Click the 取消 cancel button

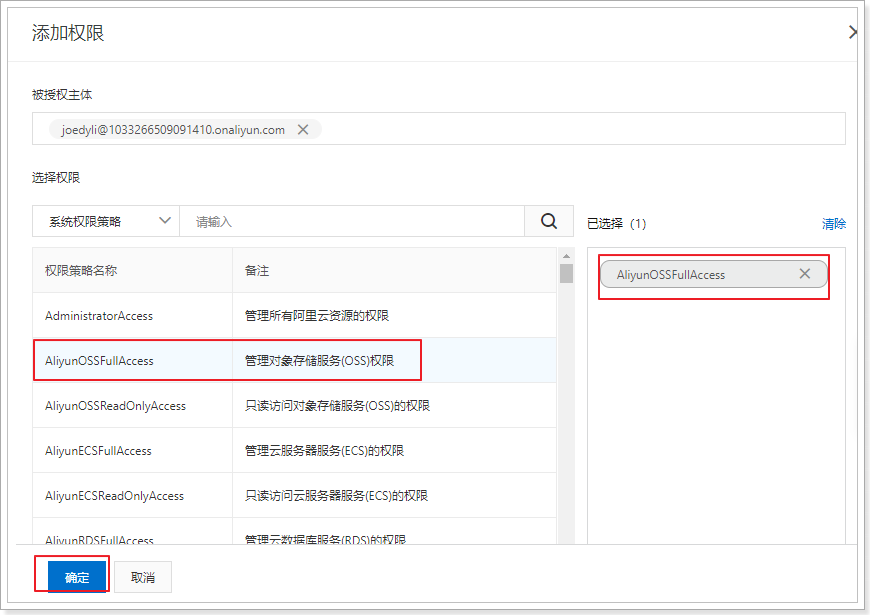click(x=142, y=577)
